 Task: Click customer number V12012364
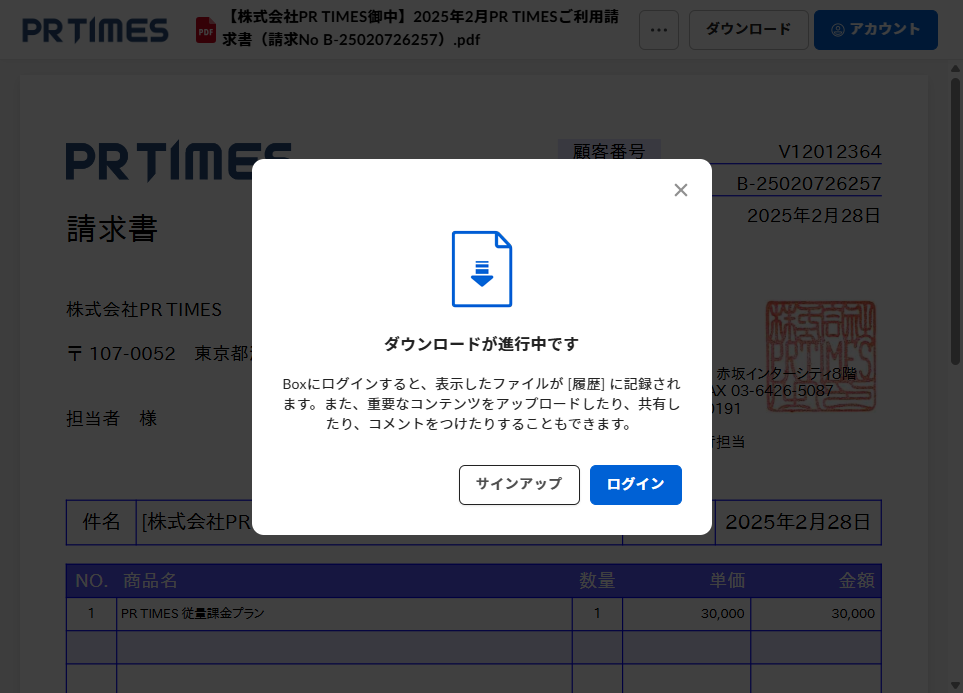(x=830, y=152)
